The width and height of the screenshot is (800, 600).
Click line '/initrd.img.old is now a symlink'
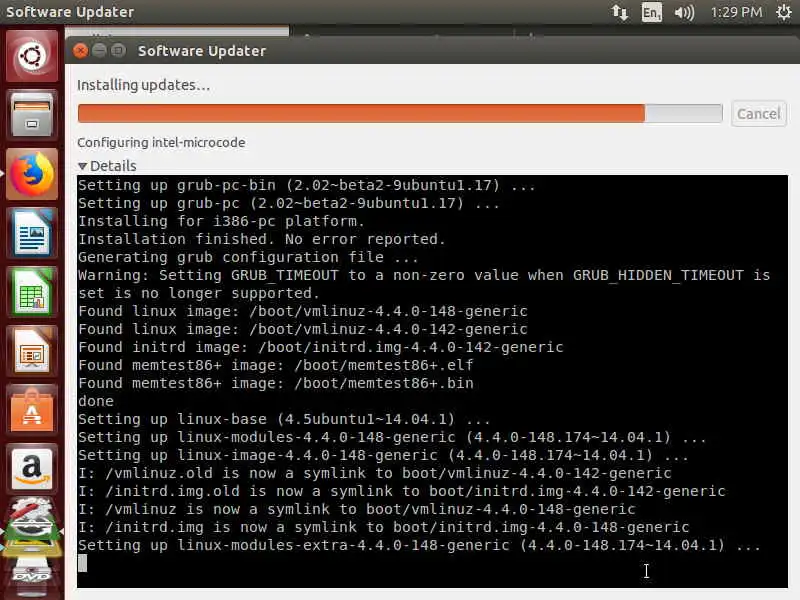point(402,491)
